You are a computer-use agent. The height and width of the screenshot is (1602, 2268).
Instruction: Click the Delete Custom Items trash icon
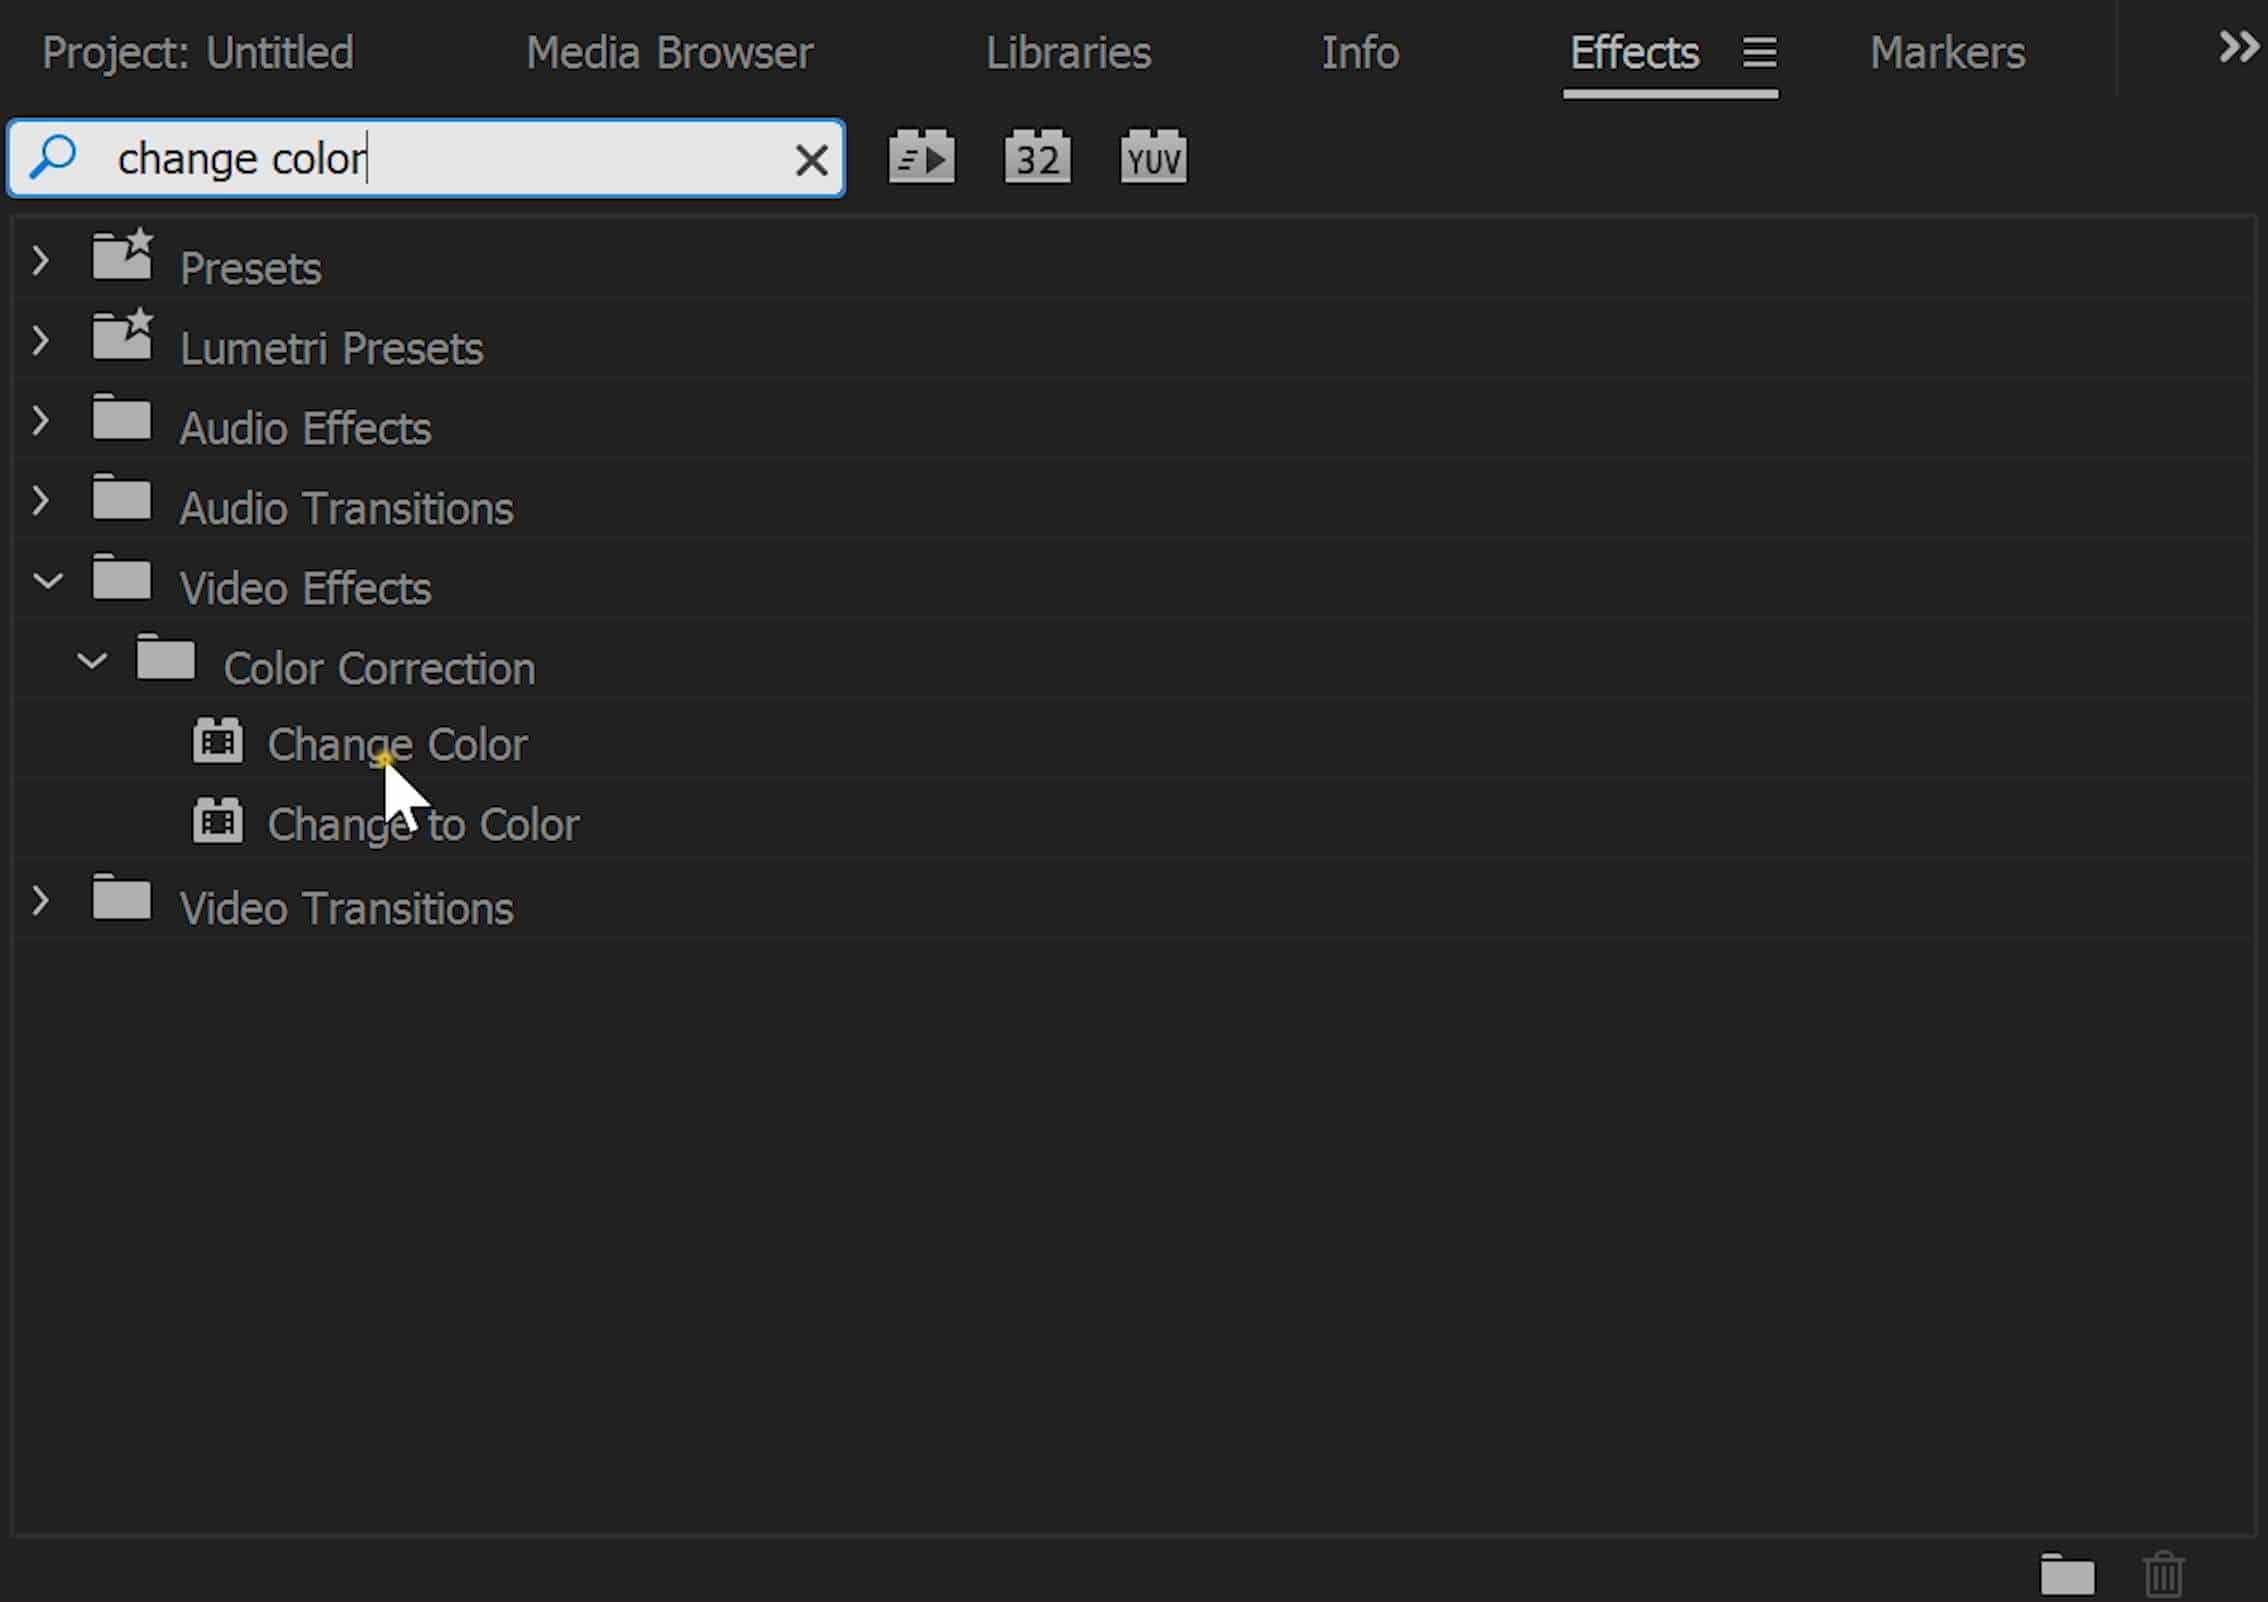[x=2163, y=1574]
